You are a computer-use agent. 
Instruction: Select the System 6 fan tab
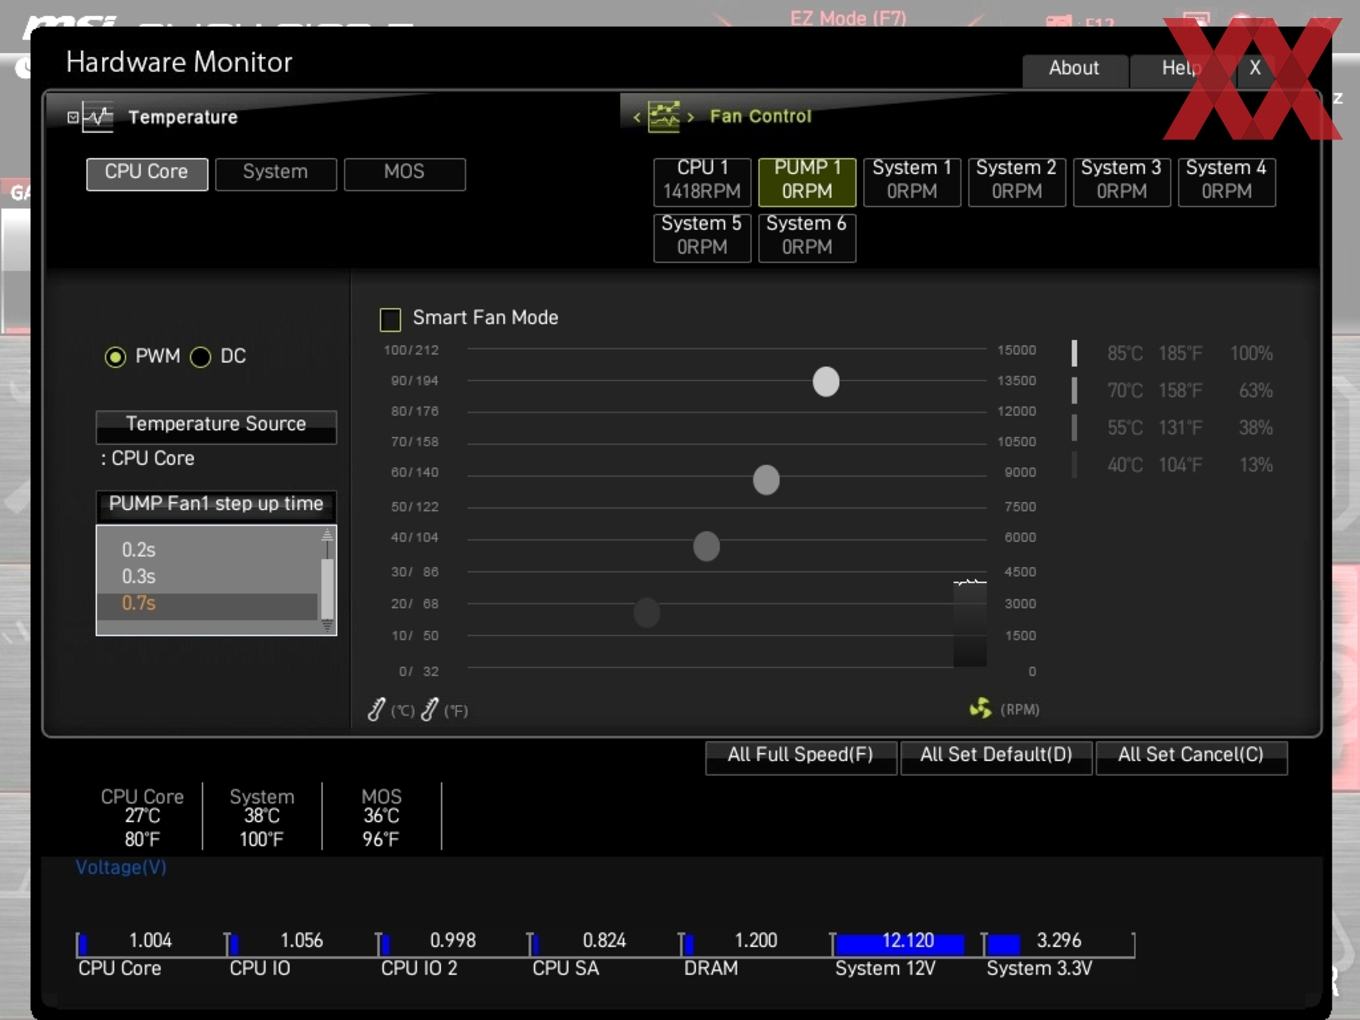pyautogui.click(x=808, y=237)
